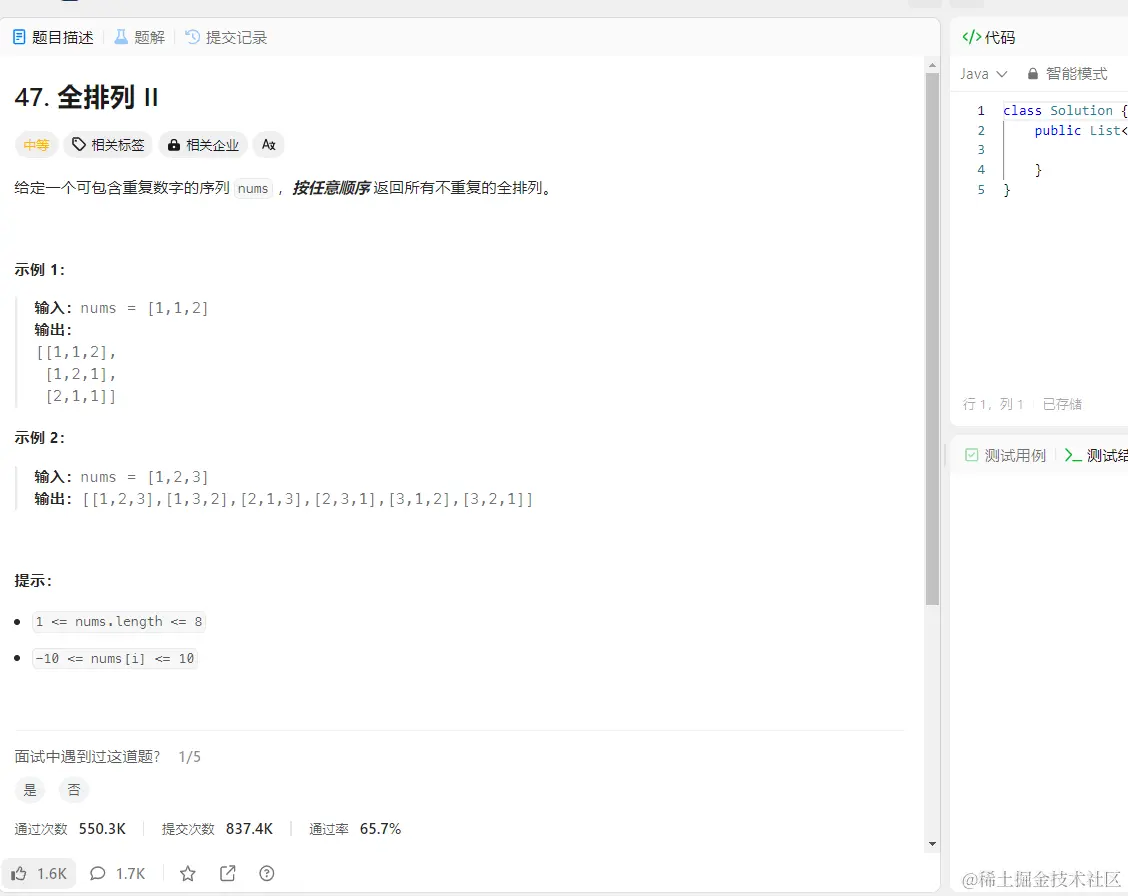Click the 1/5 survey counter
This screenshot has height=896, width=1128.
coord(190,756)
